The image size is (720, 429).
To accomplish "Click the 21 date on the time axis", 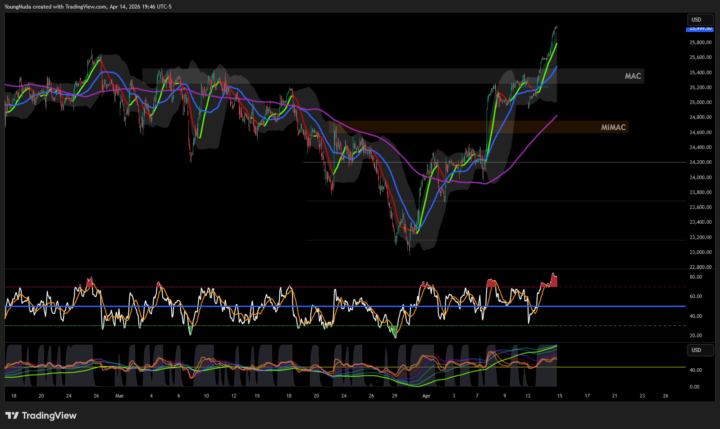I will click(614, 395).
